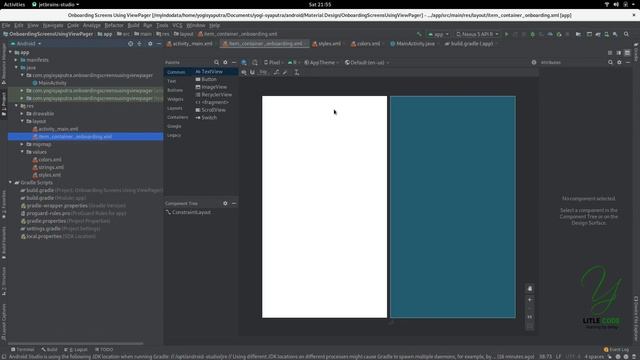Open Attributes panel settings gear

619,62
